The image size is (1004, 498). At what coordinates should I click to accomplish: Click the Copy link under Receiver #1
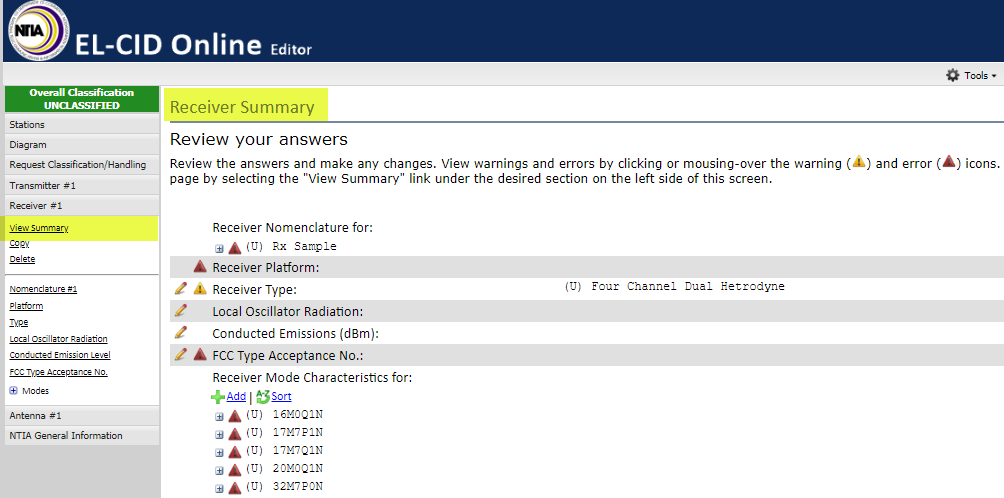click(x=19, y=243)
